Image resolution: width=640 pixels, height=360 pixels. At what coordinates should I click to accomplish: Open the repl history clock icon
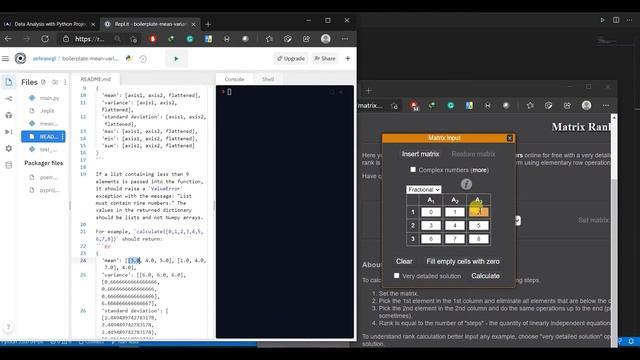pos(143,59)
